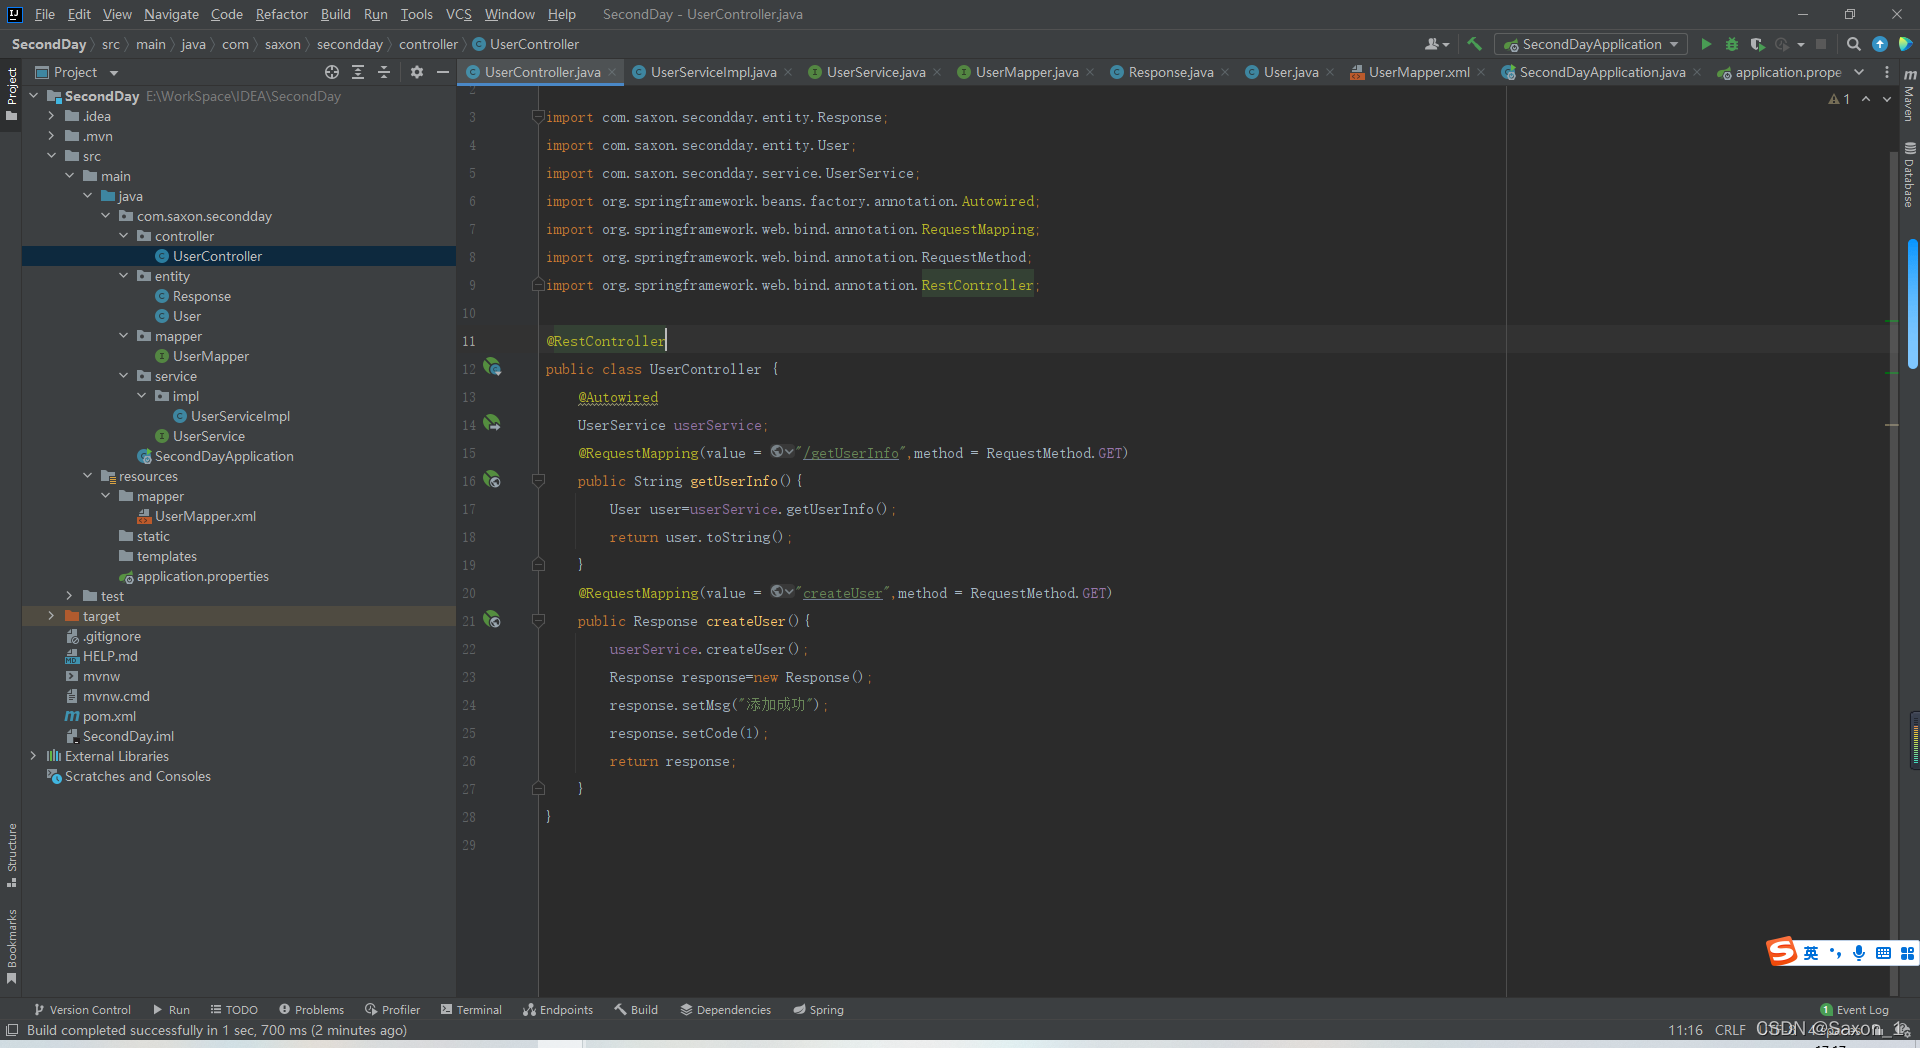Click controller in breadcrumb navigation bar

pyautogui.click(x=428, y=44)
